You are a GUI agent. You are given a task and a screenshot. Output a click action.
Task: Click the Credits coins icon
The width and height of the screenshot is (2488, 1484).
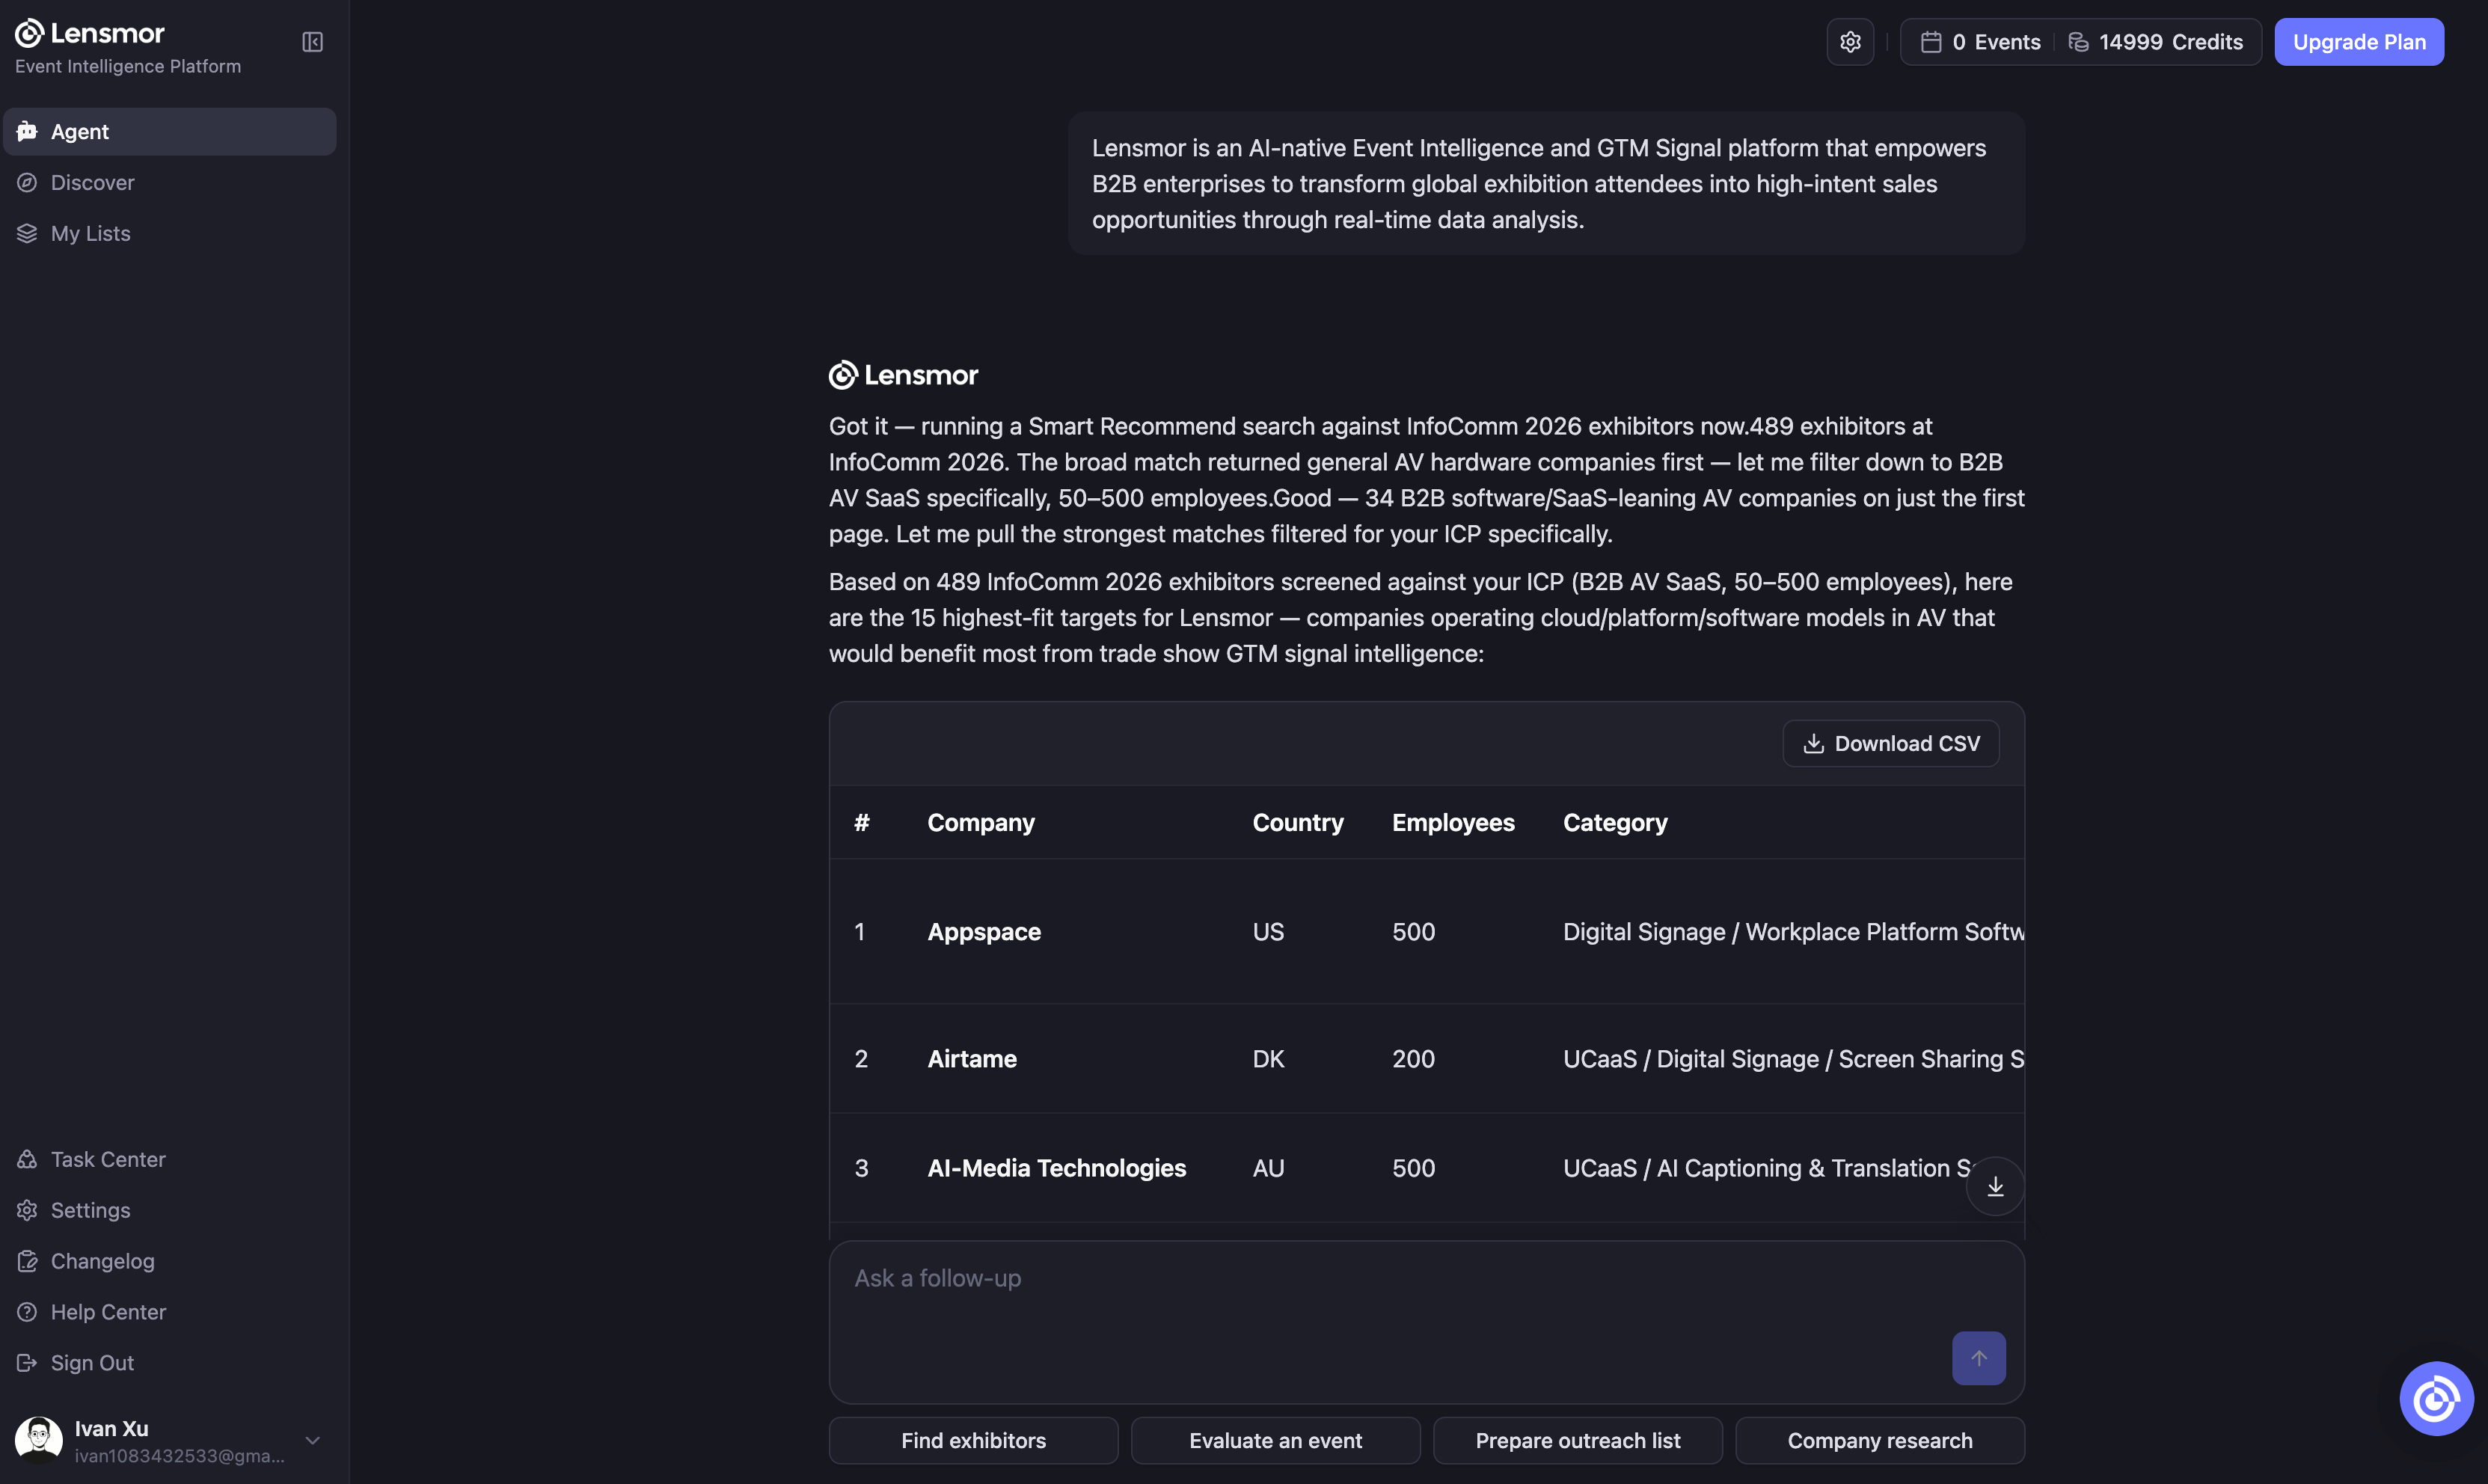2078,42
